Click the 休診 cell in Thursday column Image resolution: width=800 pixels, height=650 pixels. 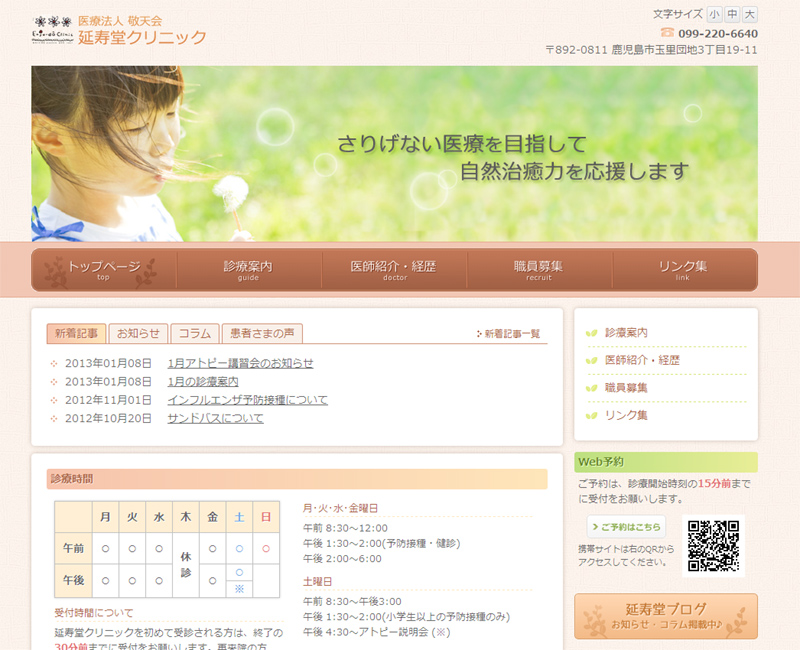click(186, 565)
